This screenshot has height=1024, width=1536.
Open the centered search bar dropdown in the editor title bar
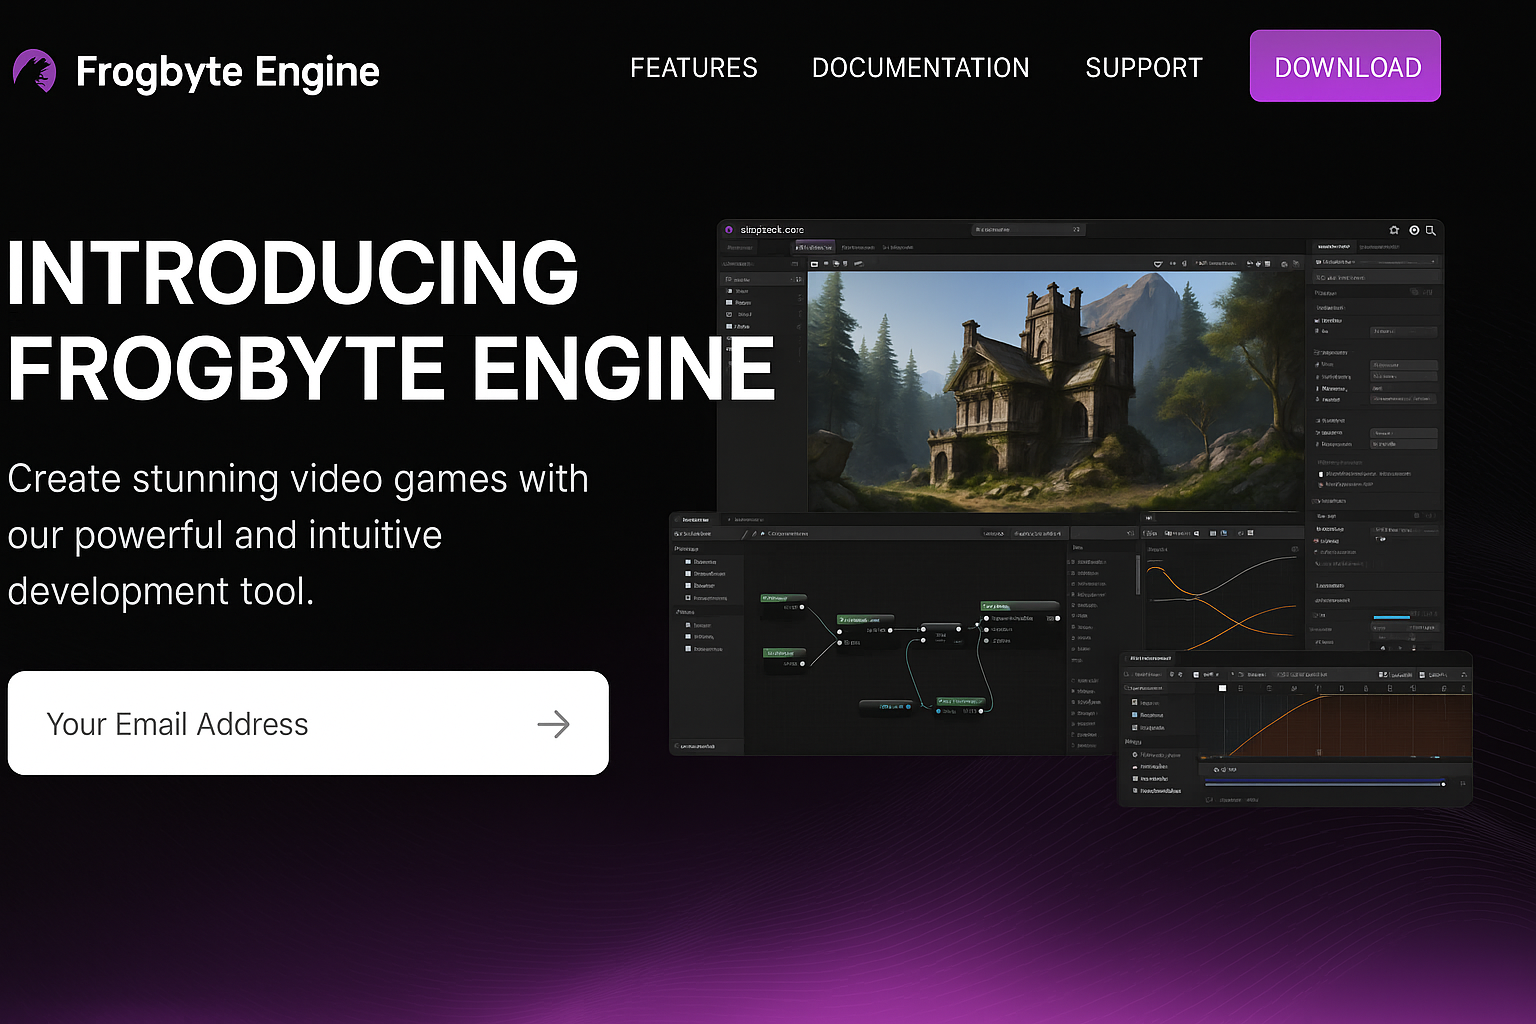pyautogui.click(x=1028, y=230)
